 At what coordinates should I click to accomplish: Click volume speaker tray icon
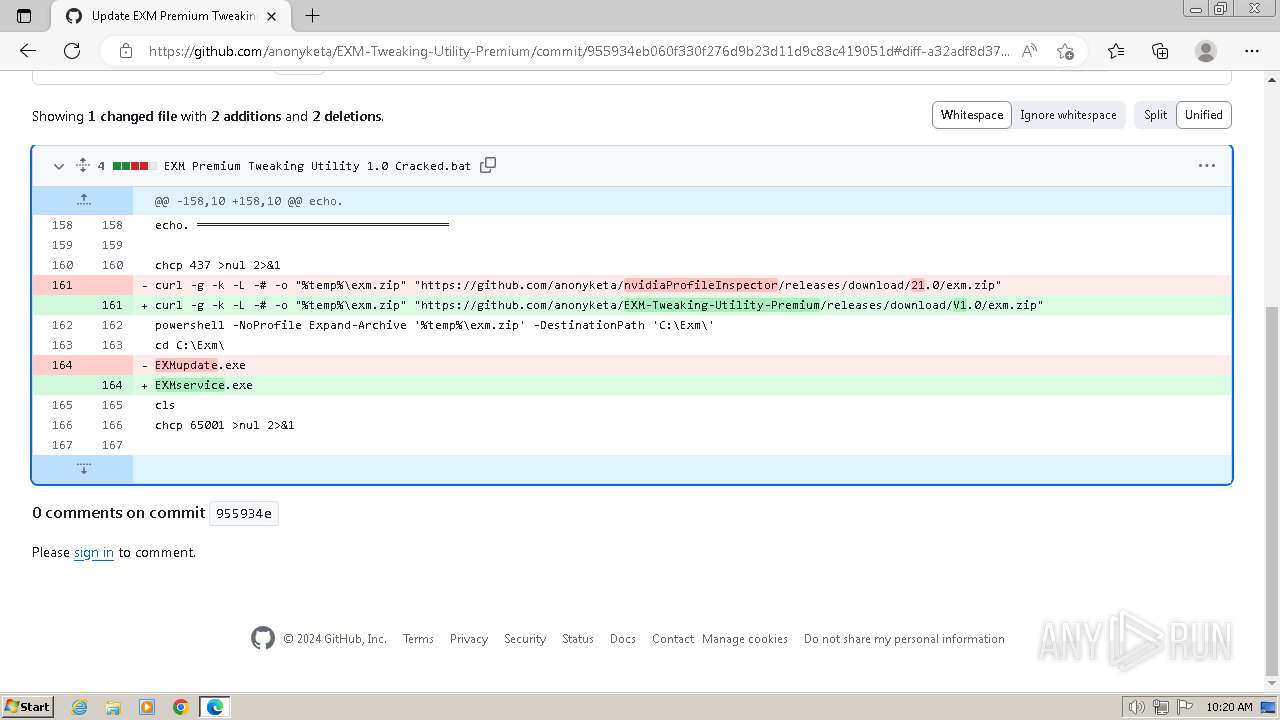pyautogui.click(x=1138, y=707)
